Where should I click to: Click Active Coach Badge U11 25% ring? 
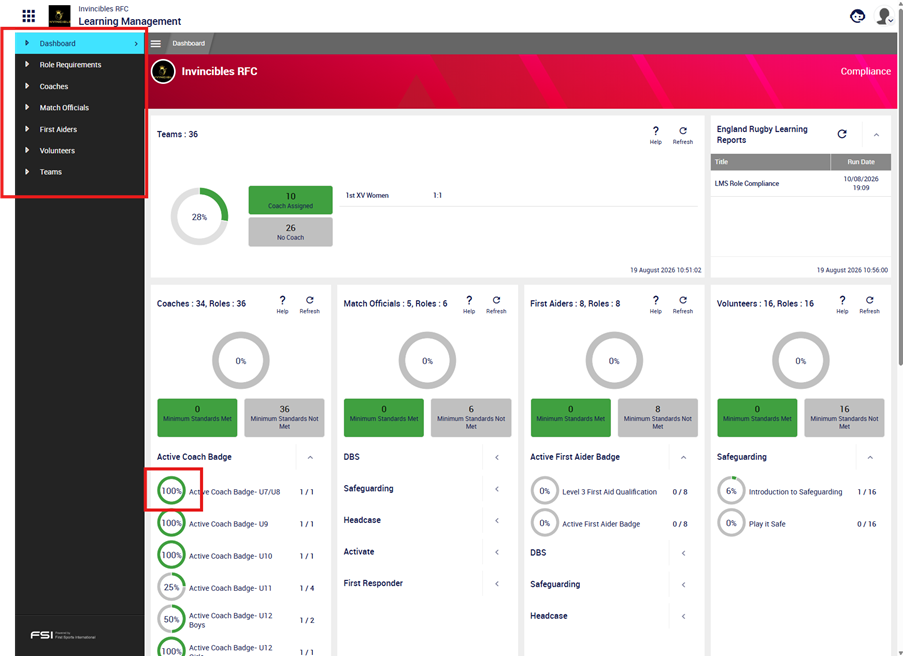[171, 587]
